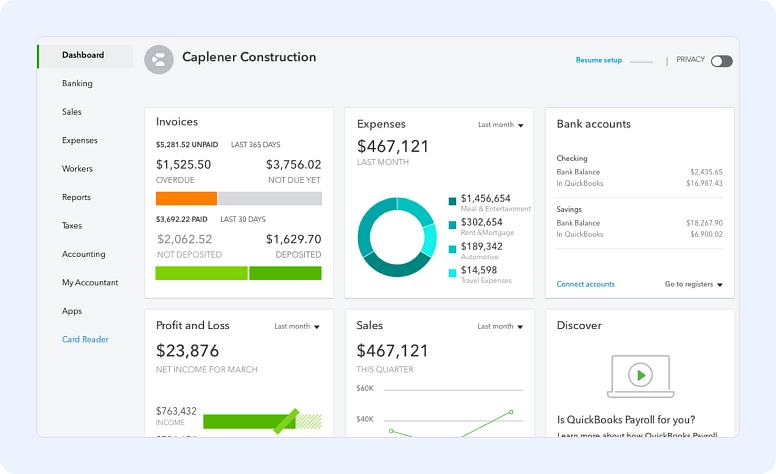Go to Taxes in the sidebar
The height and width of the screenshot is (474, 776).
point(72,226)
